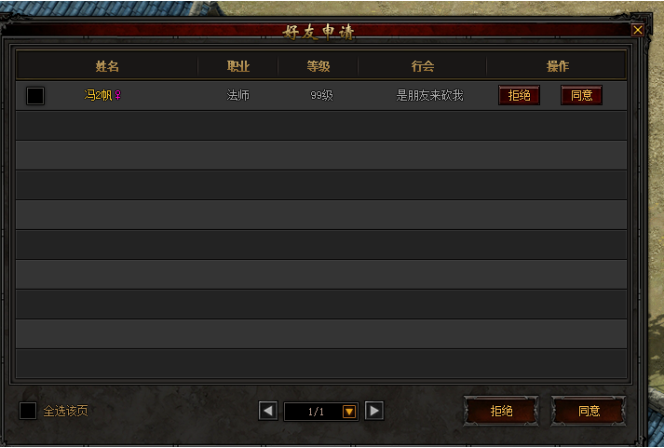Click the female gender icon beside 冯2帆
664x448 pixels.
point(118,95)
